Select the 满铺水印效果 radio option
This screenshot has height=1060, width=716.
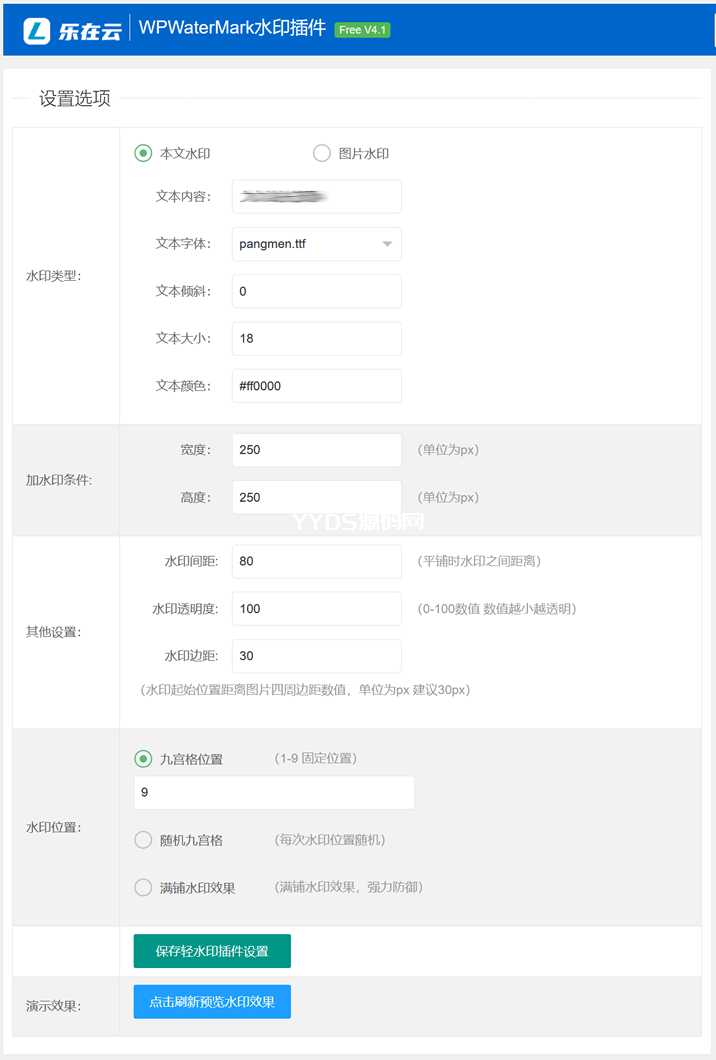[143, 888]
